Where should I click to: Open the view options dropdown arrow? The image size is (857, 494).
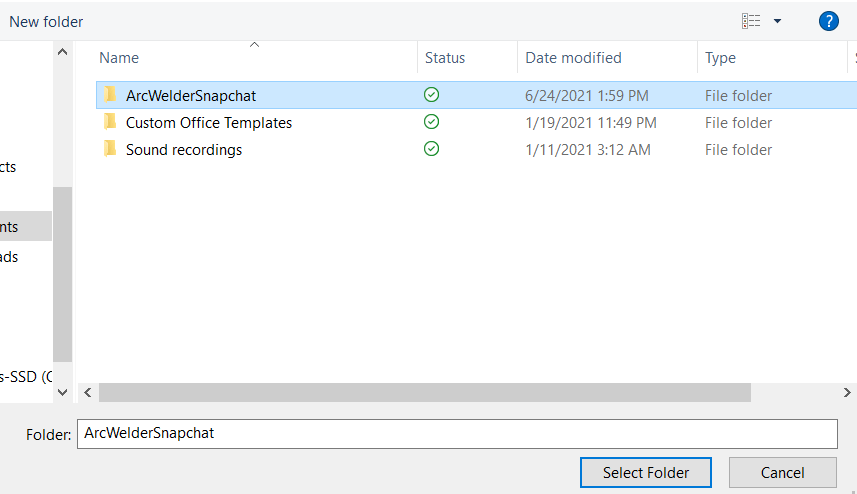click(x=777, y=21)
